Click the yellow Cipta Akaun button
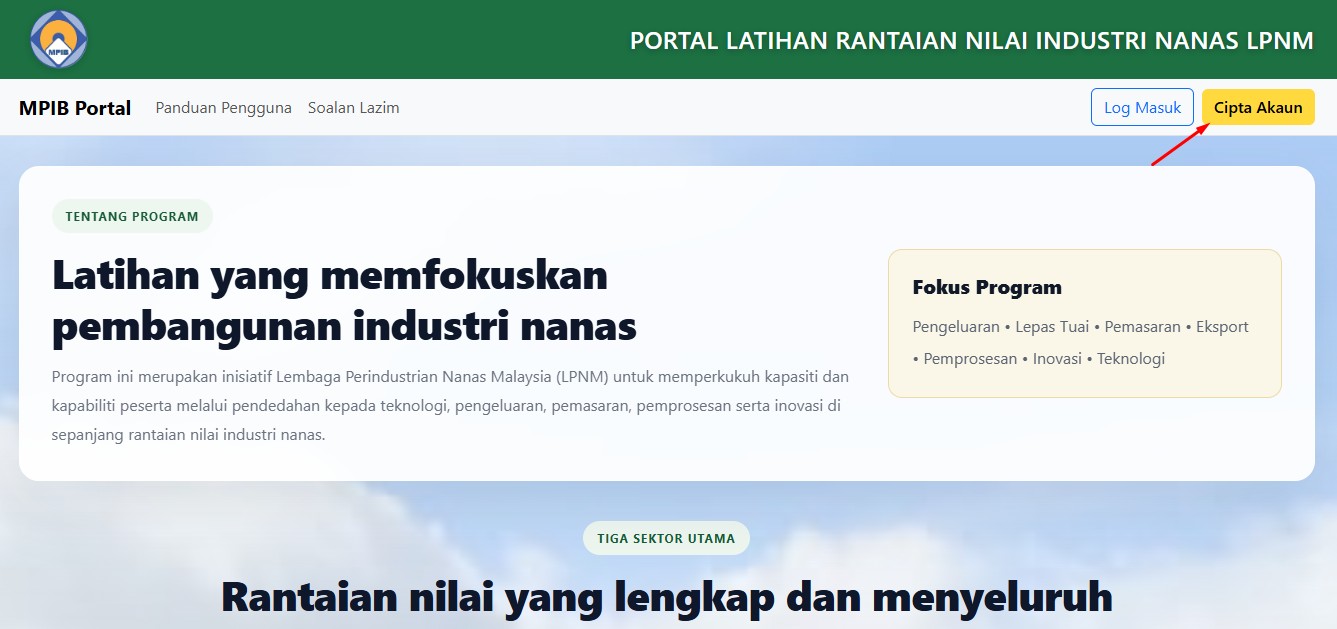1337x629 pixels. pos(1258,108)
